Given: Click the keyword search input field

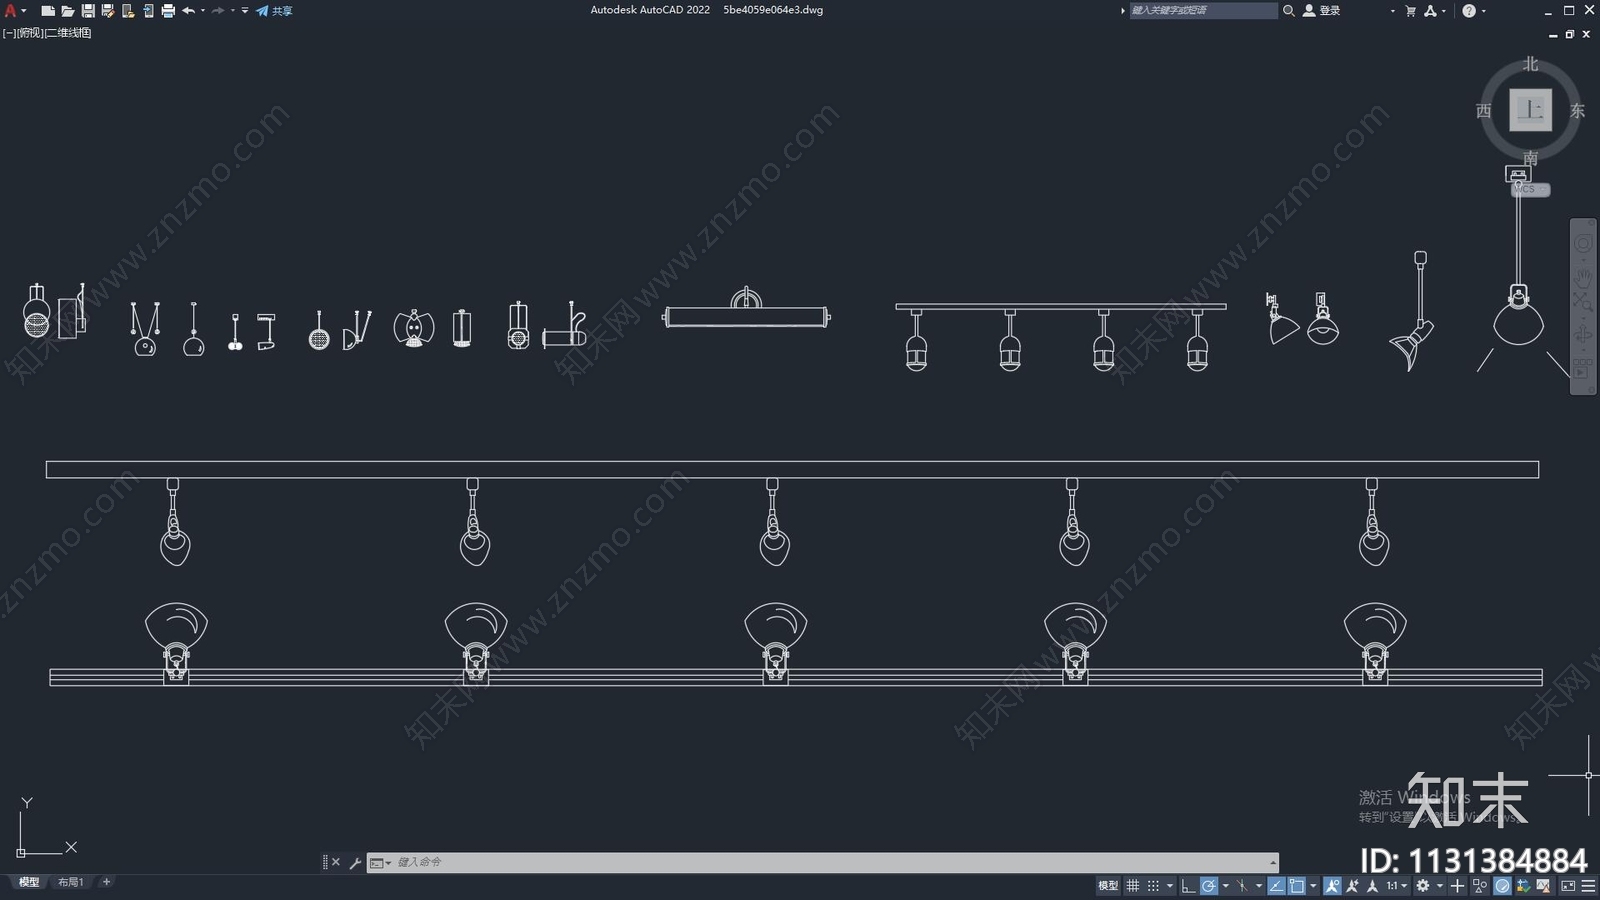Looking at the screenshot, I should (x=1203, y=10).
